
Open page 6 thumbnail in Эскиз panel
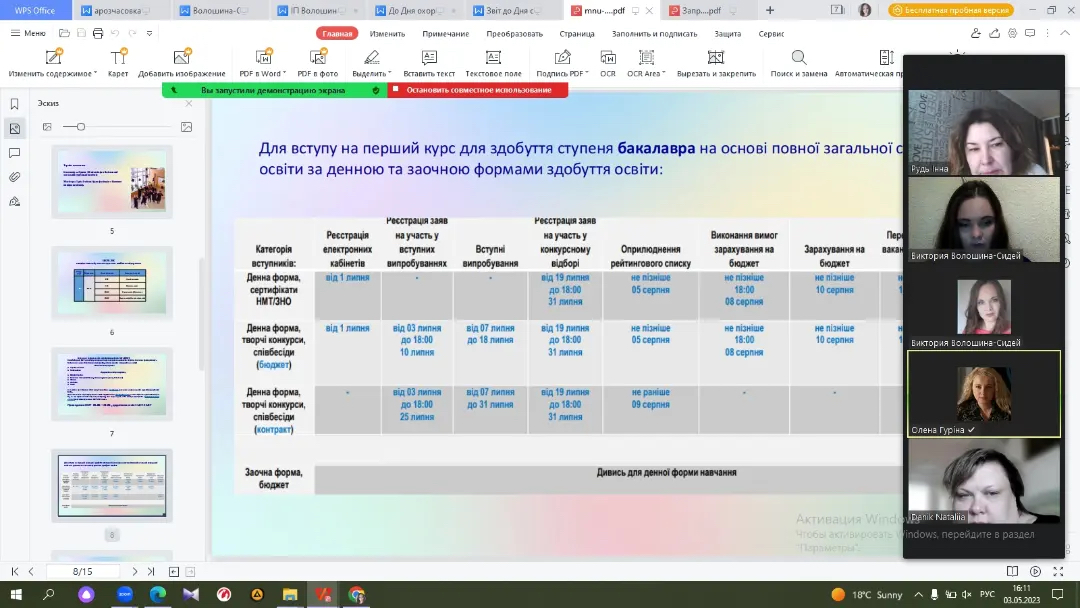click(x=112, y=283)
